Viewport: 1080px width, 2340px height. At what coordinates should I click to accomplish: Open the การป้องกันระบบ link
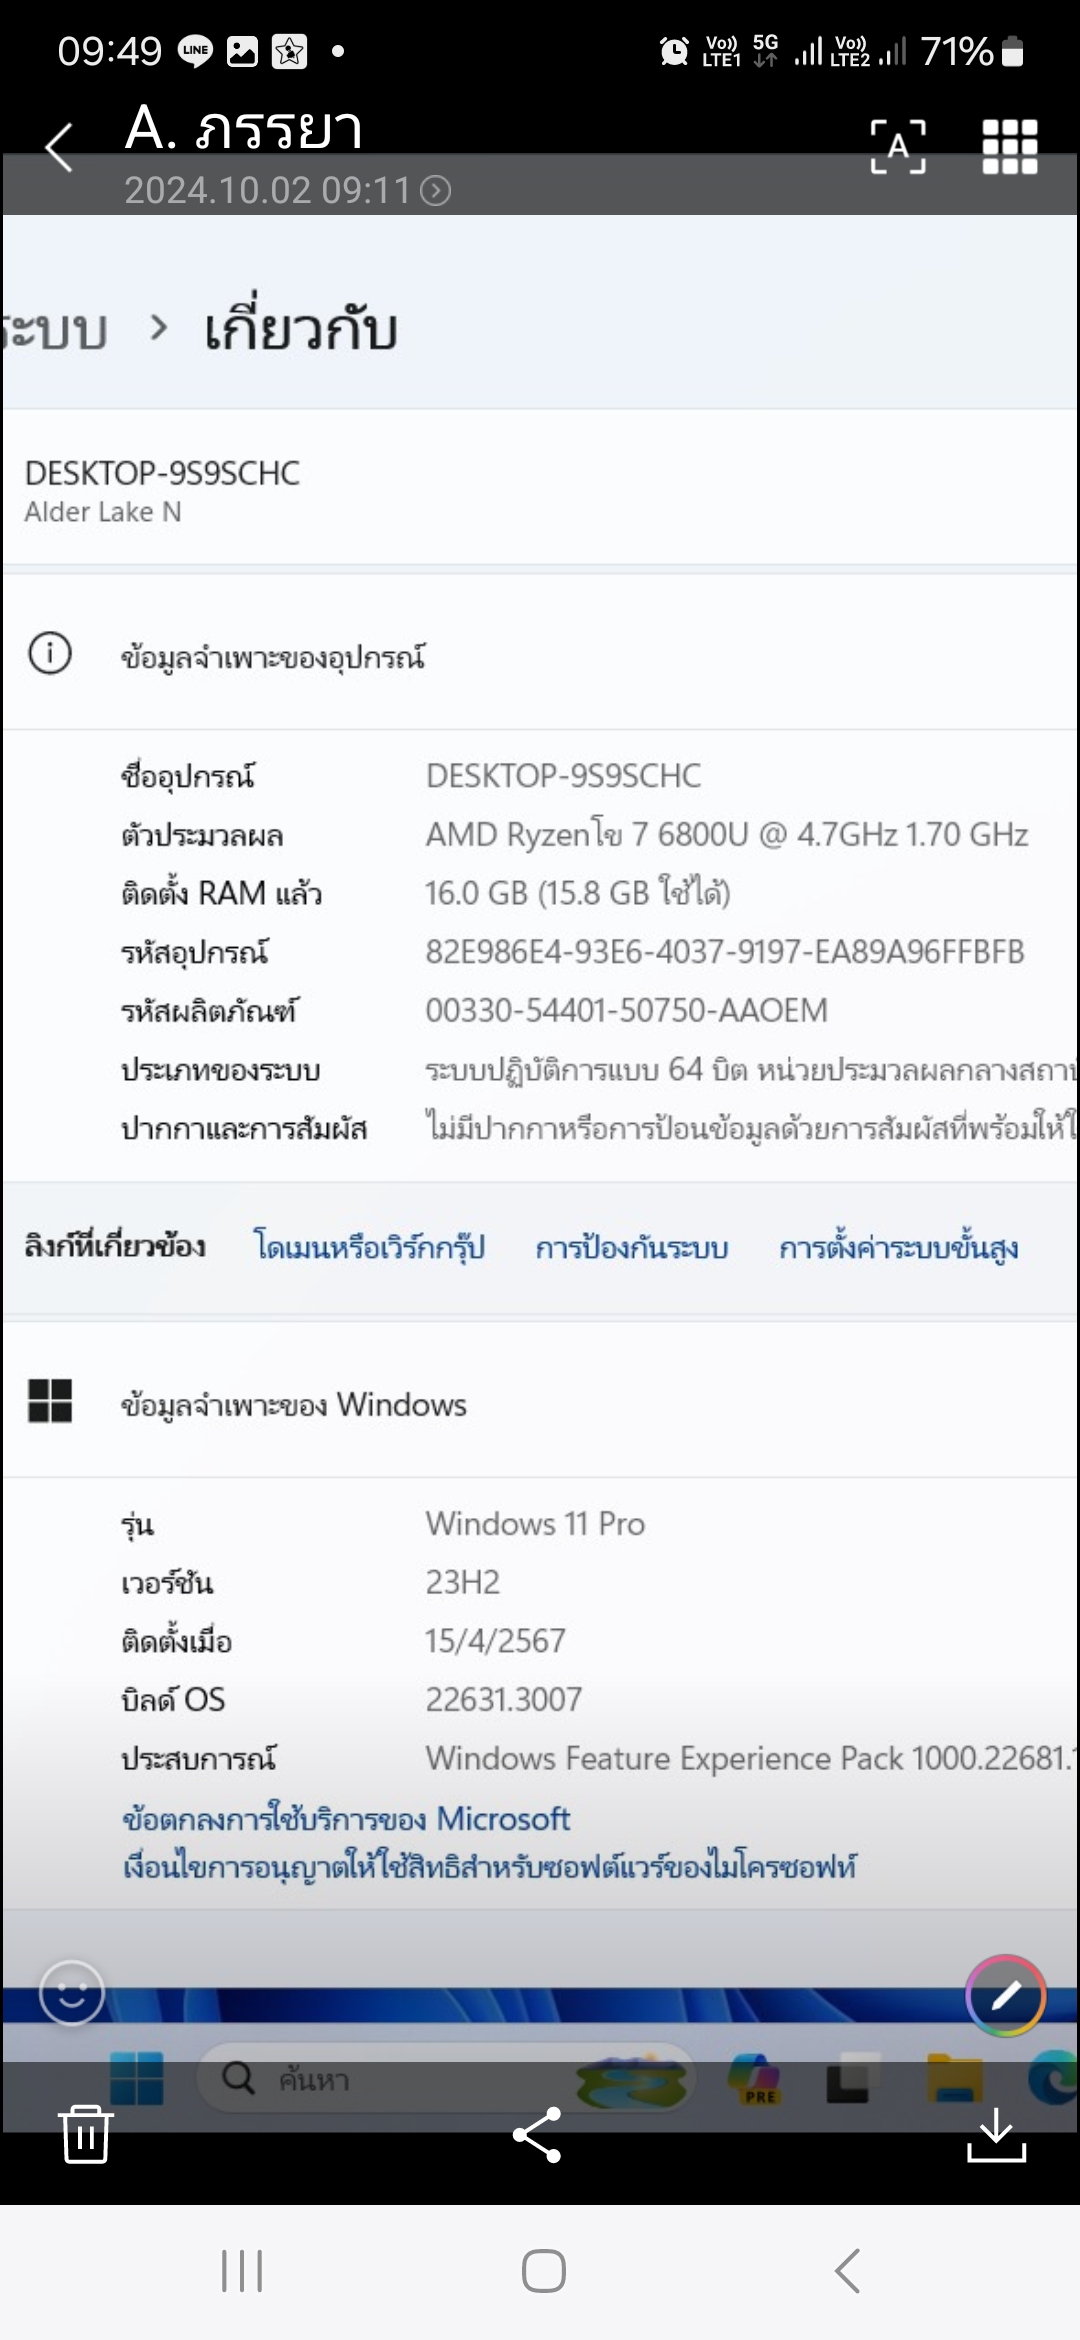pyautogui.click(x=632, y=1248)
